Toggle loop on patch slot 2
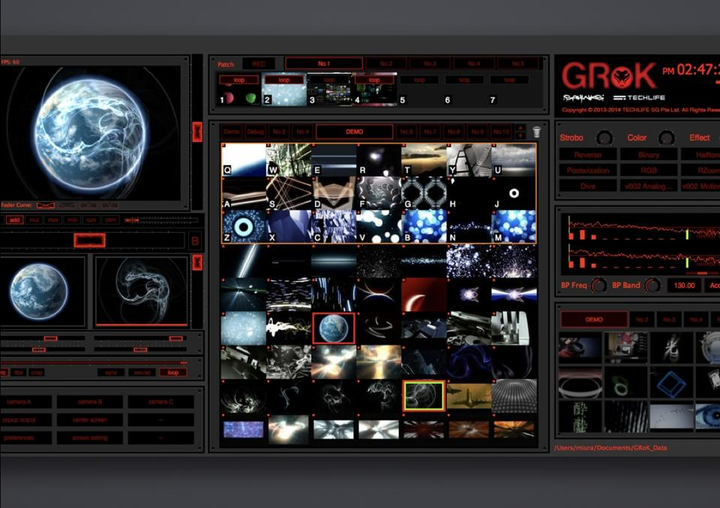 tap(284, 80)
